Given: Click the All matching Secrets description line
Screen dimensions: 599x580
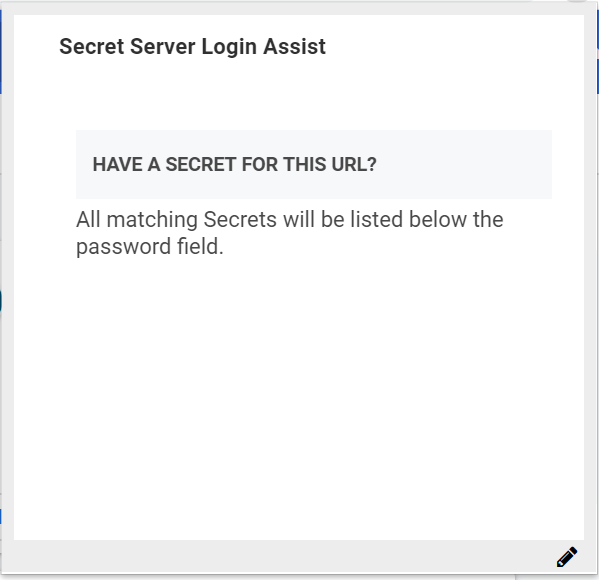Looking at the screenshot, I should click(x=290, y=220).
